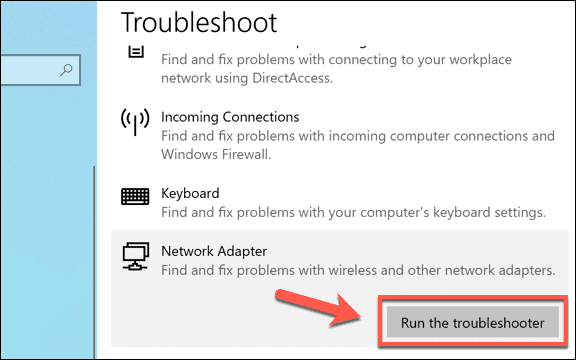The height and width of the screenshot is (360, 576).
Task: Select the Keyboard troubleshooter title
Action: 190,194
